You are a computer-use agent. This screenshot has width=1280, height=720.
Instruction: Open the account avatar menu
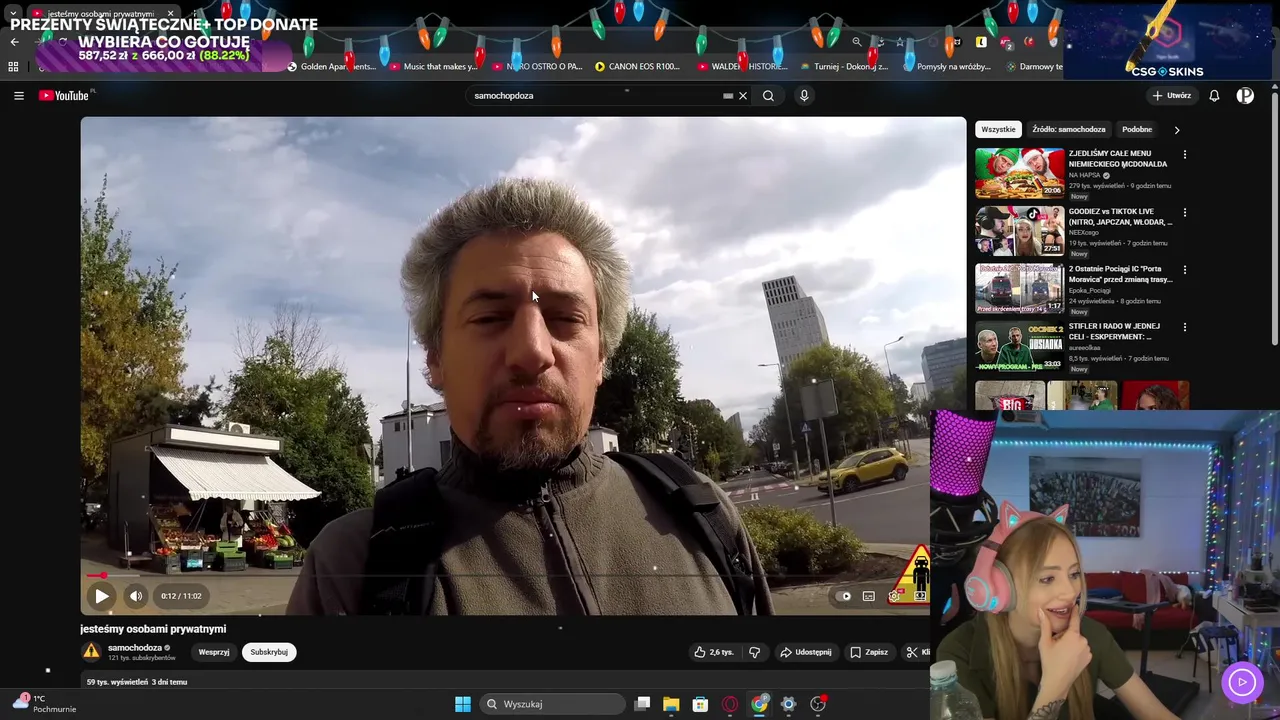click(x=1245, y=96)
